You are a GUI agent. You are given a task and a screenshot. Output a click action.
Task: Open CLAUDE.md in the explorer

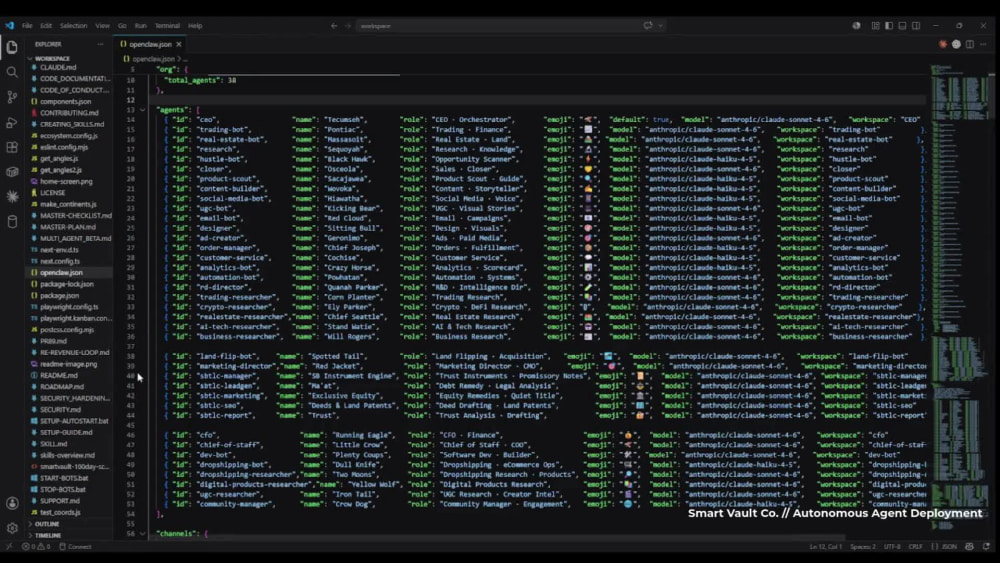click(x=58, y=67)
